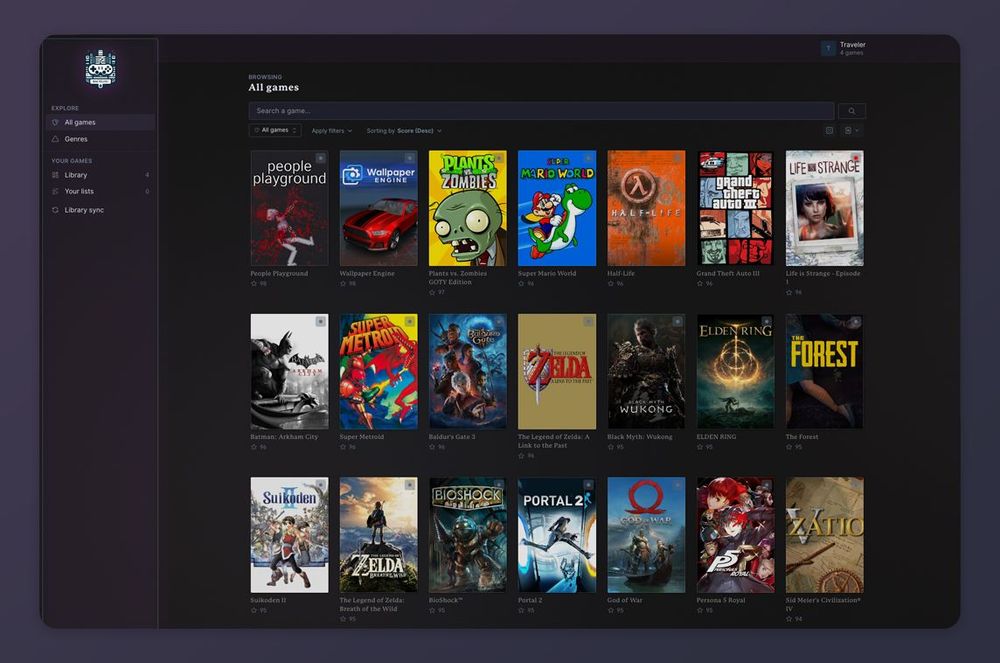Click the star rating icon under Baldur's Gate 3
Image resolution: width=1000 pixels, height=663 pixels.
click(x=432, y=447)
